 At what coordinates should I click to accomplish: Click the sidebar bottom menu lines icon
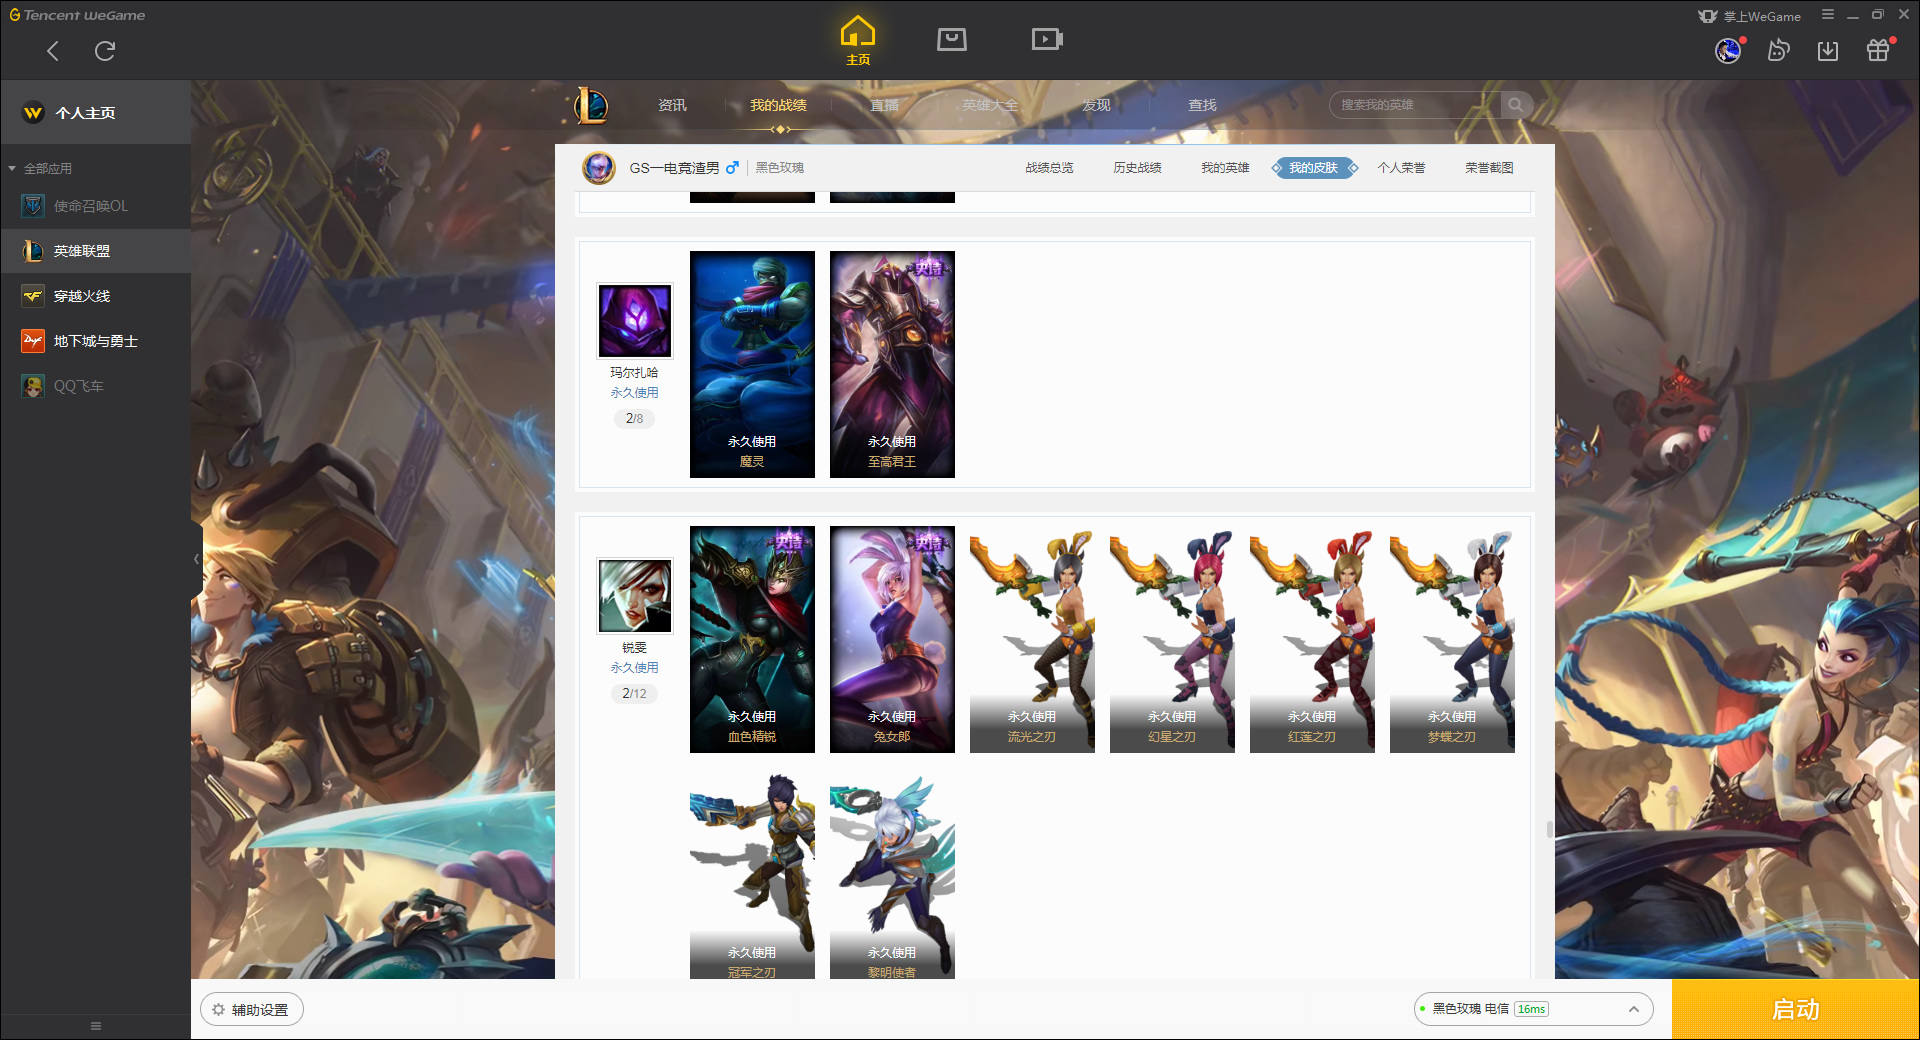[x=96, y=1026]
